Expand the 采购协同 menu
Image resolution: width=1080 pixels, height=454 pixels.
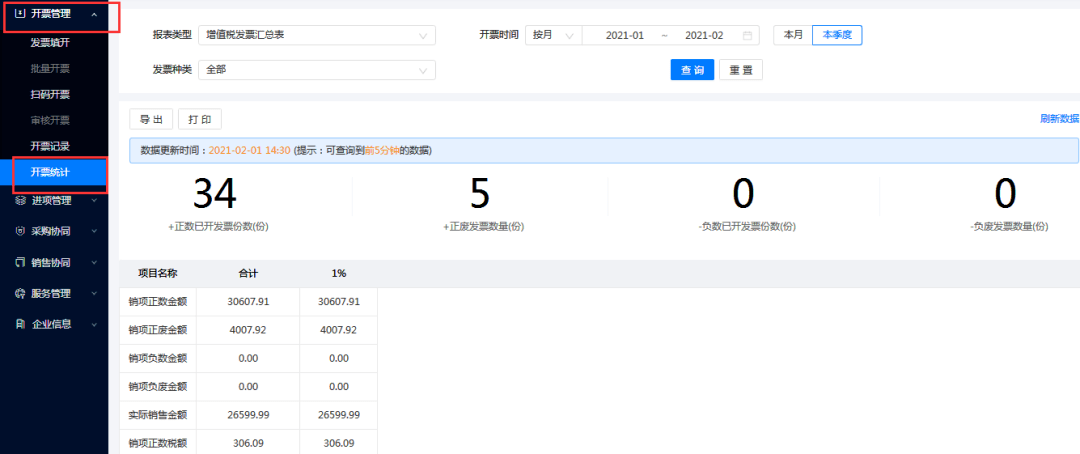[94, 232]
